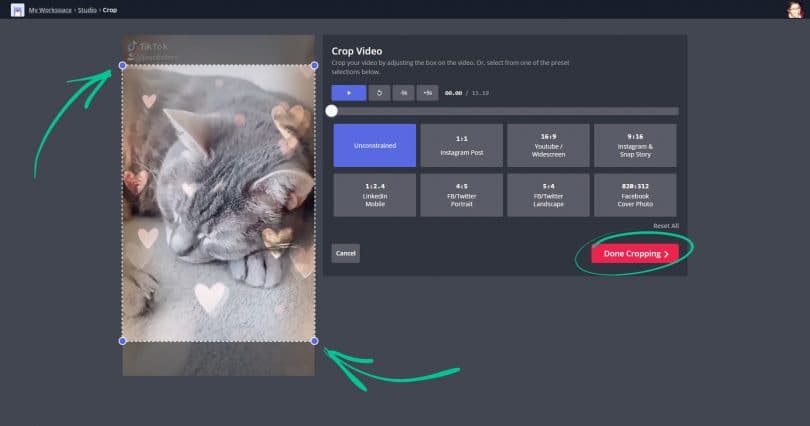Pick 16:9 Youtube Widescreen preset
Image resolution: width=810 pixels, height=426 pixels.
[547, 145]
